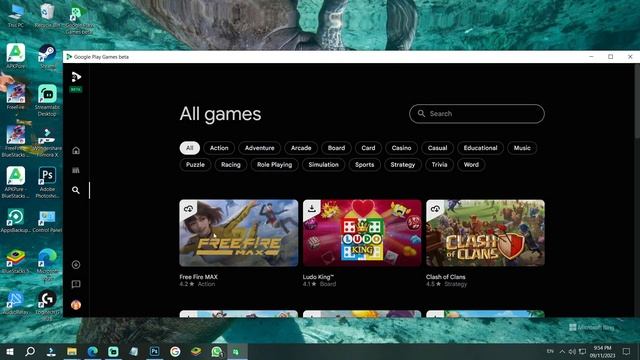Open the Windows Start menu
This screenshot has width=640, height=360.
pyautogui.click(x=10, y=351)
